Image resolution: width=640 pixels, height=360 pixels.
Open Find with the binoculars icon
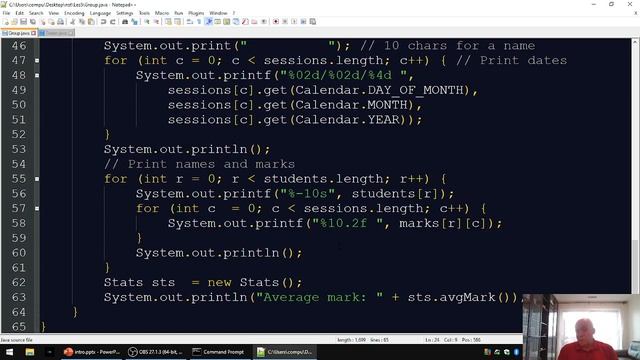point(125,22)
